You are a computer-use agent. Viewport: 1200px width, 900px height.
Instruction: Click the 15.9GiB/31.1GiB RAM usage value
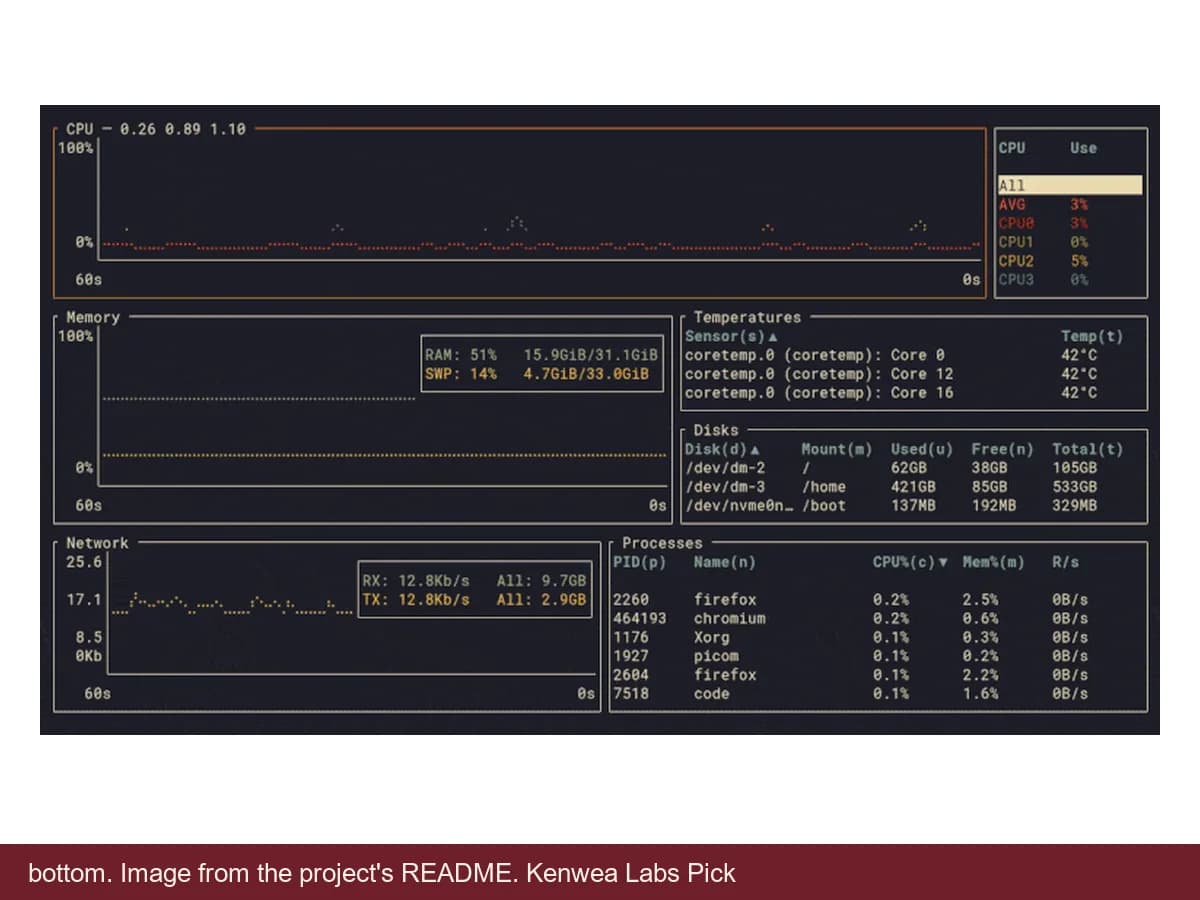point(590,355)
